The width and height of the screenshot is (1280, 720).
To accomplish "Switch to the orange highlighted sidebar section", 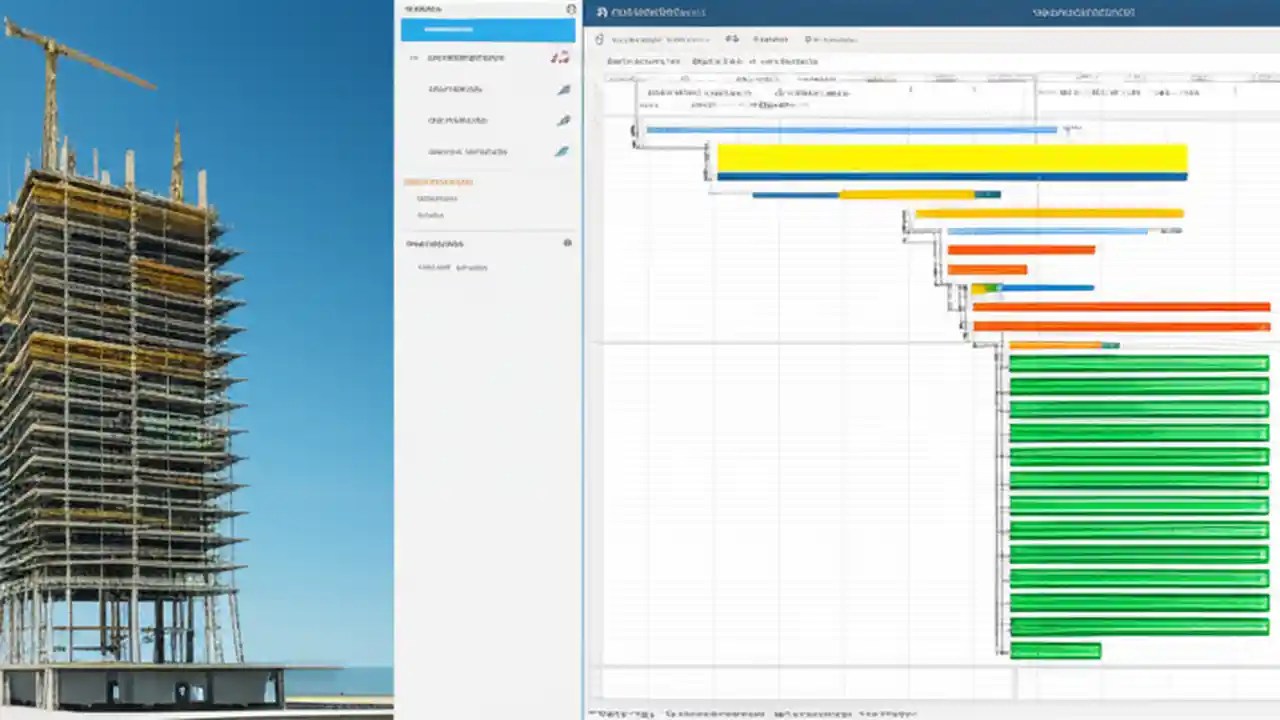I will tap(438, 181).
